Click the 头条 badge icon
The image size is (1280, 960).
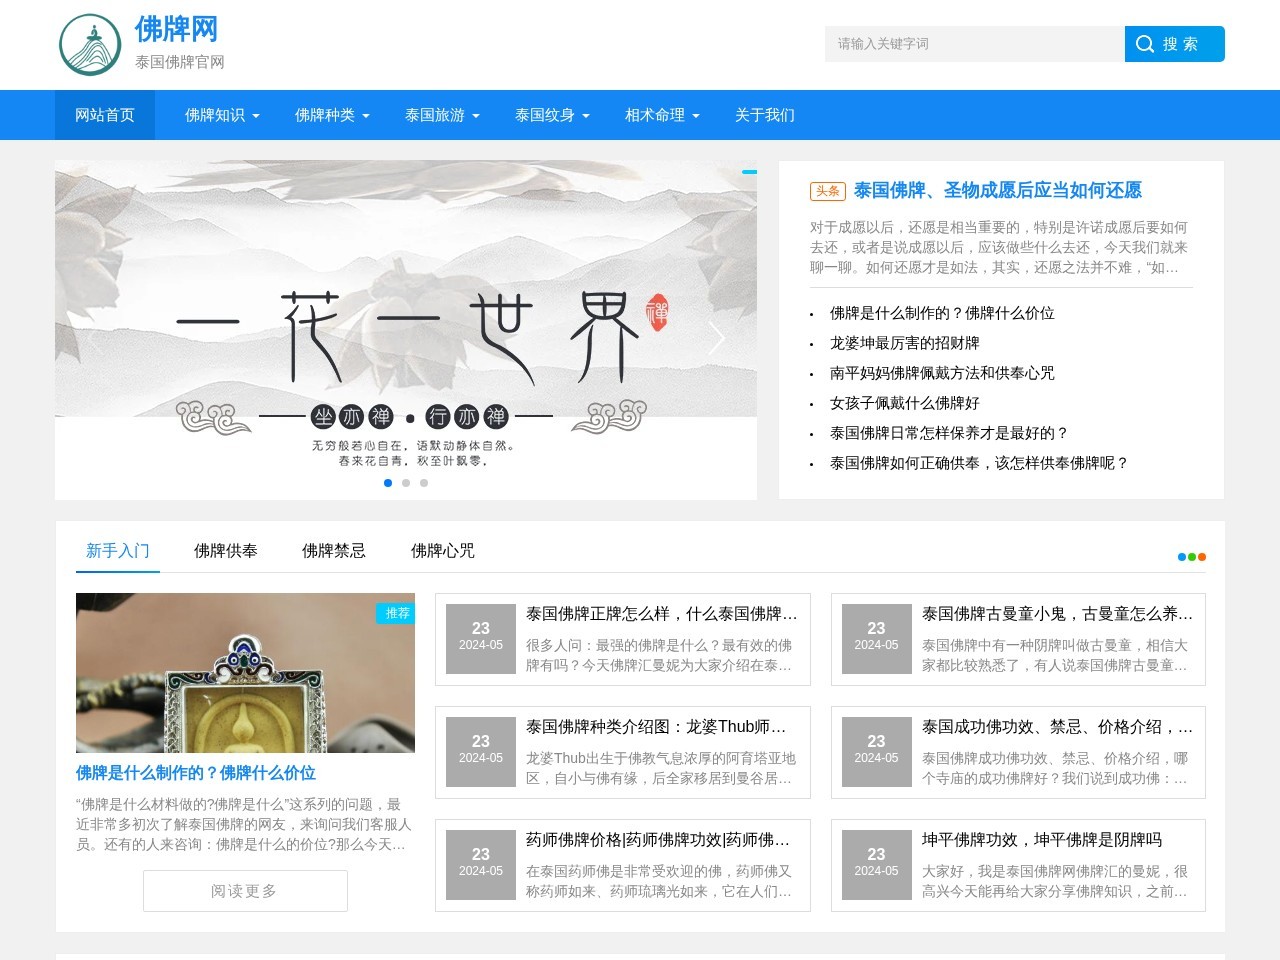pos(828,191)
